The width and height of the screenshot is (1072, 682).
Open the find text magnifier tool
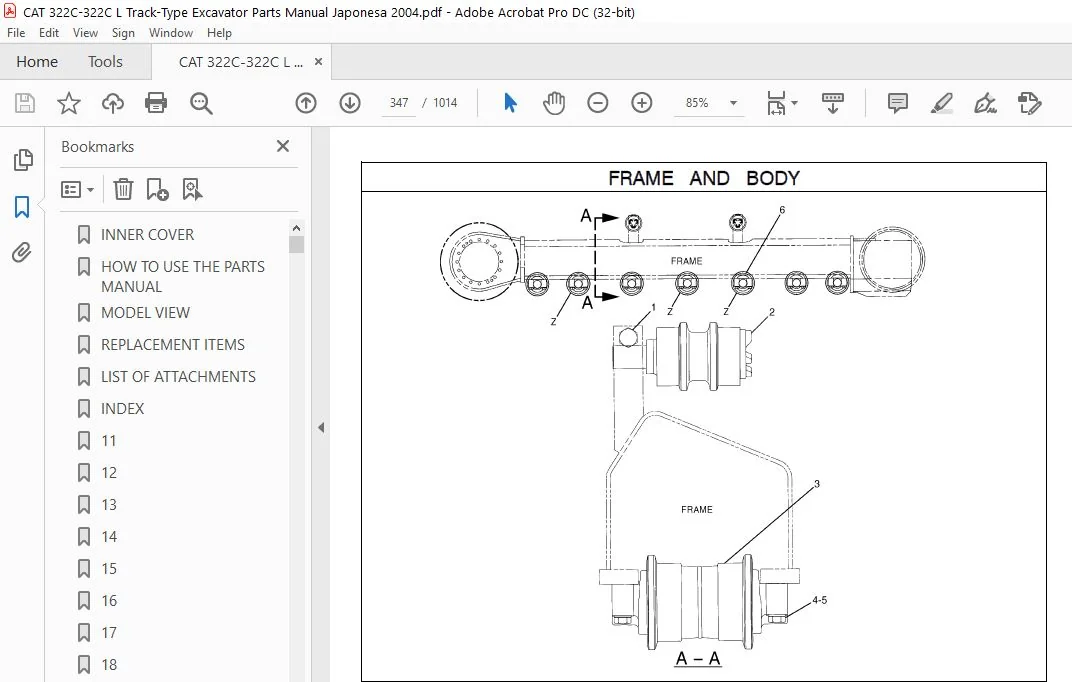[x=201, y=103]
